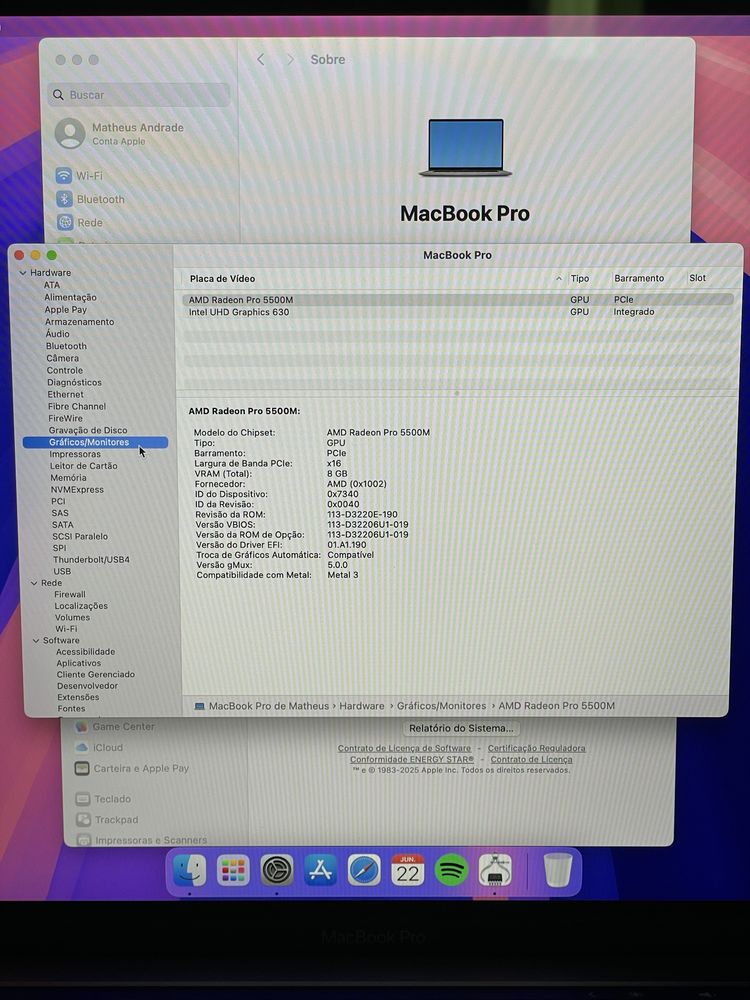The height and width of the screenshot is (1000, 750).
Task: Click the Buscar search field
Action: (138, 94)
